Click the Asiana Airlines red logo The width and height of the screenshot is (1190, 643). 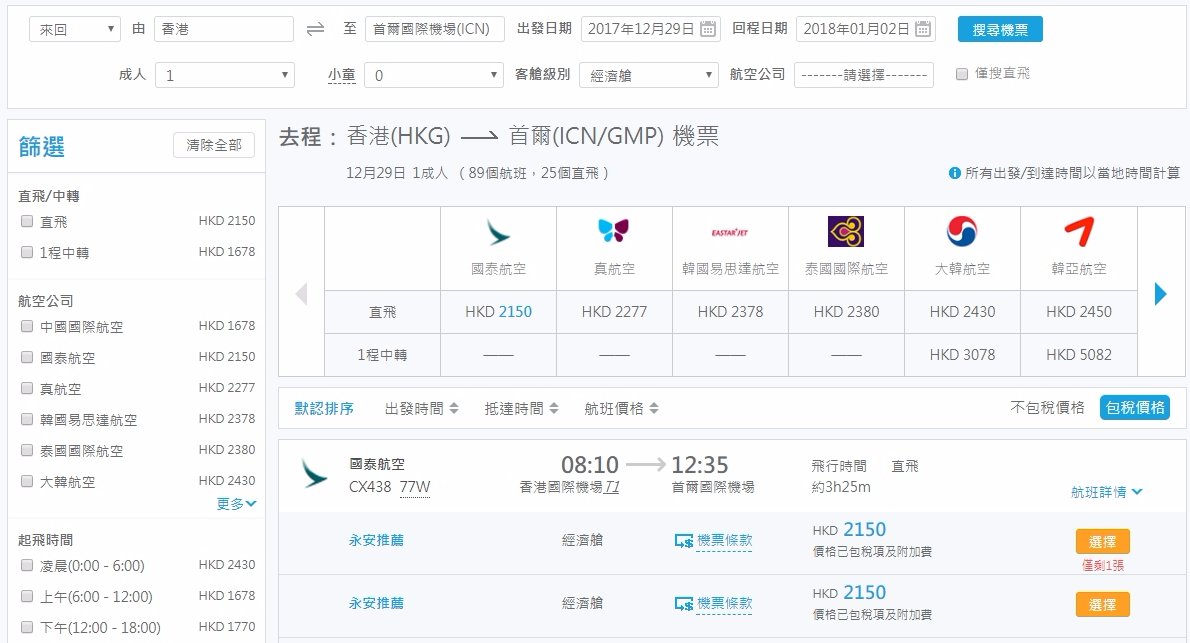coord(1078,232)
